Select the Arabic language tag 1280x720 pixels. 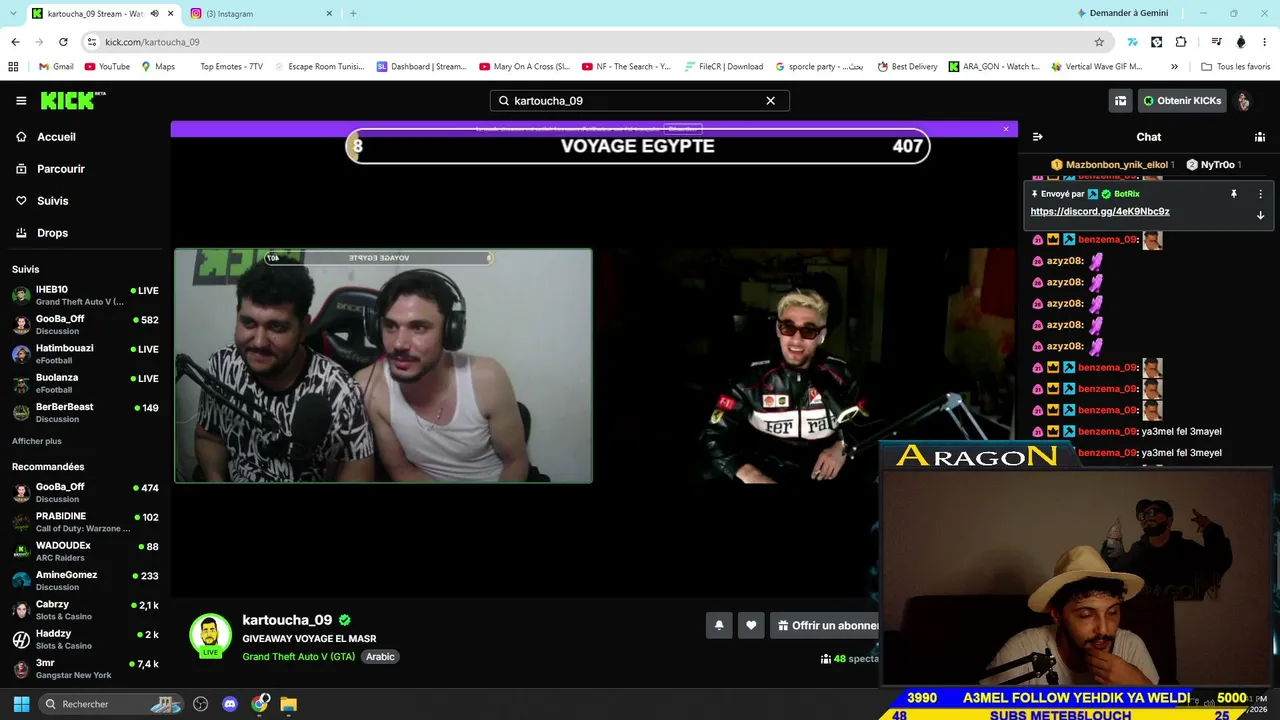coord(380,657)
